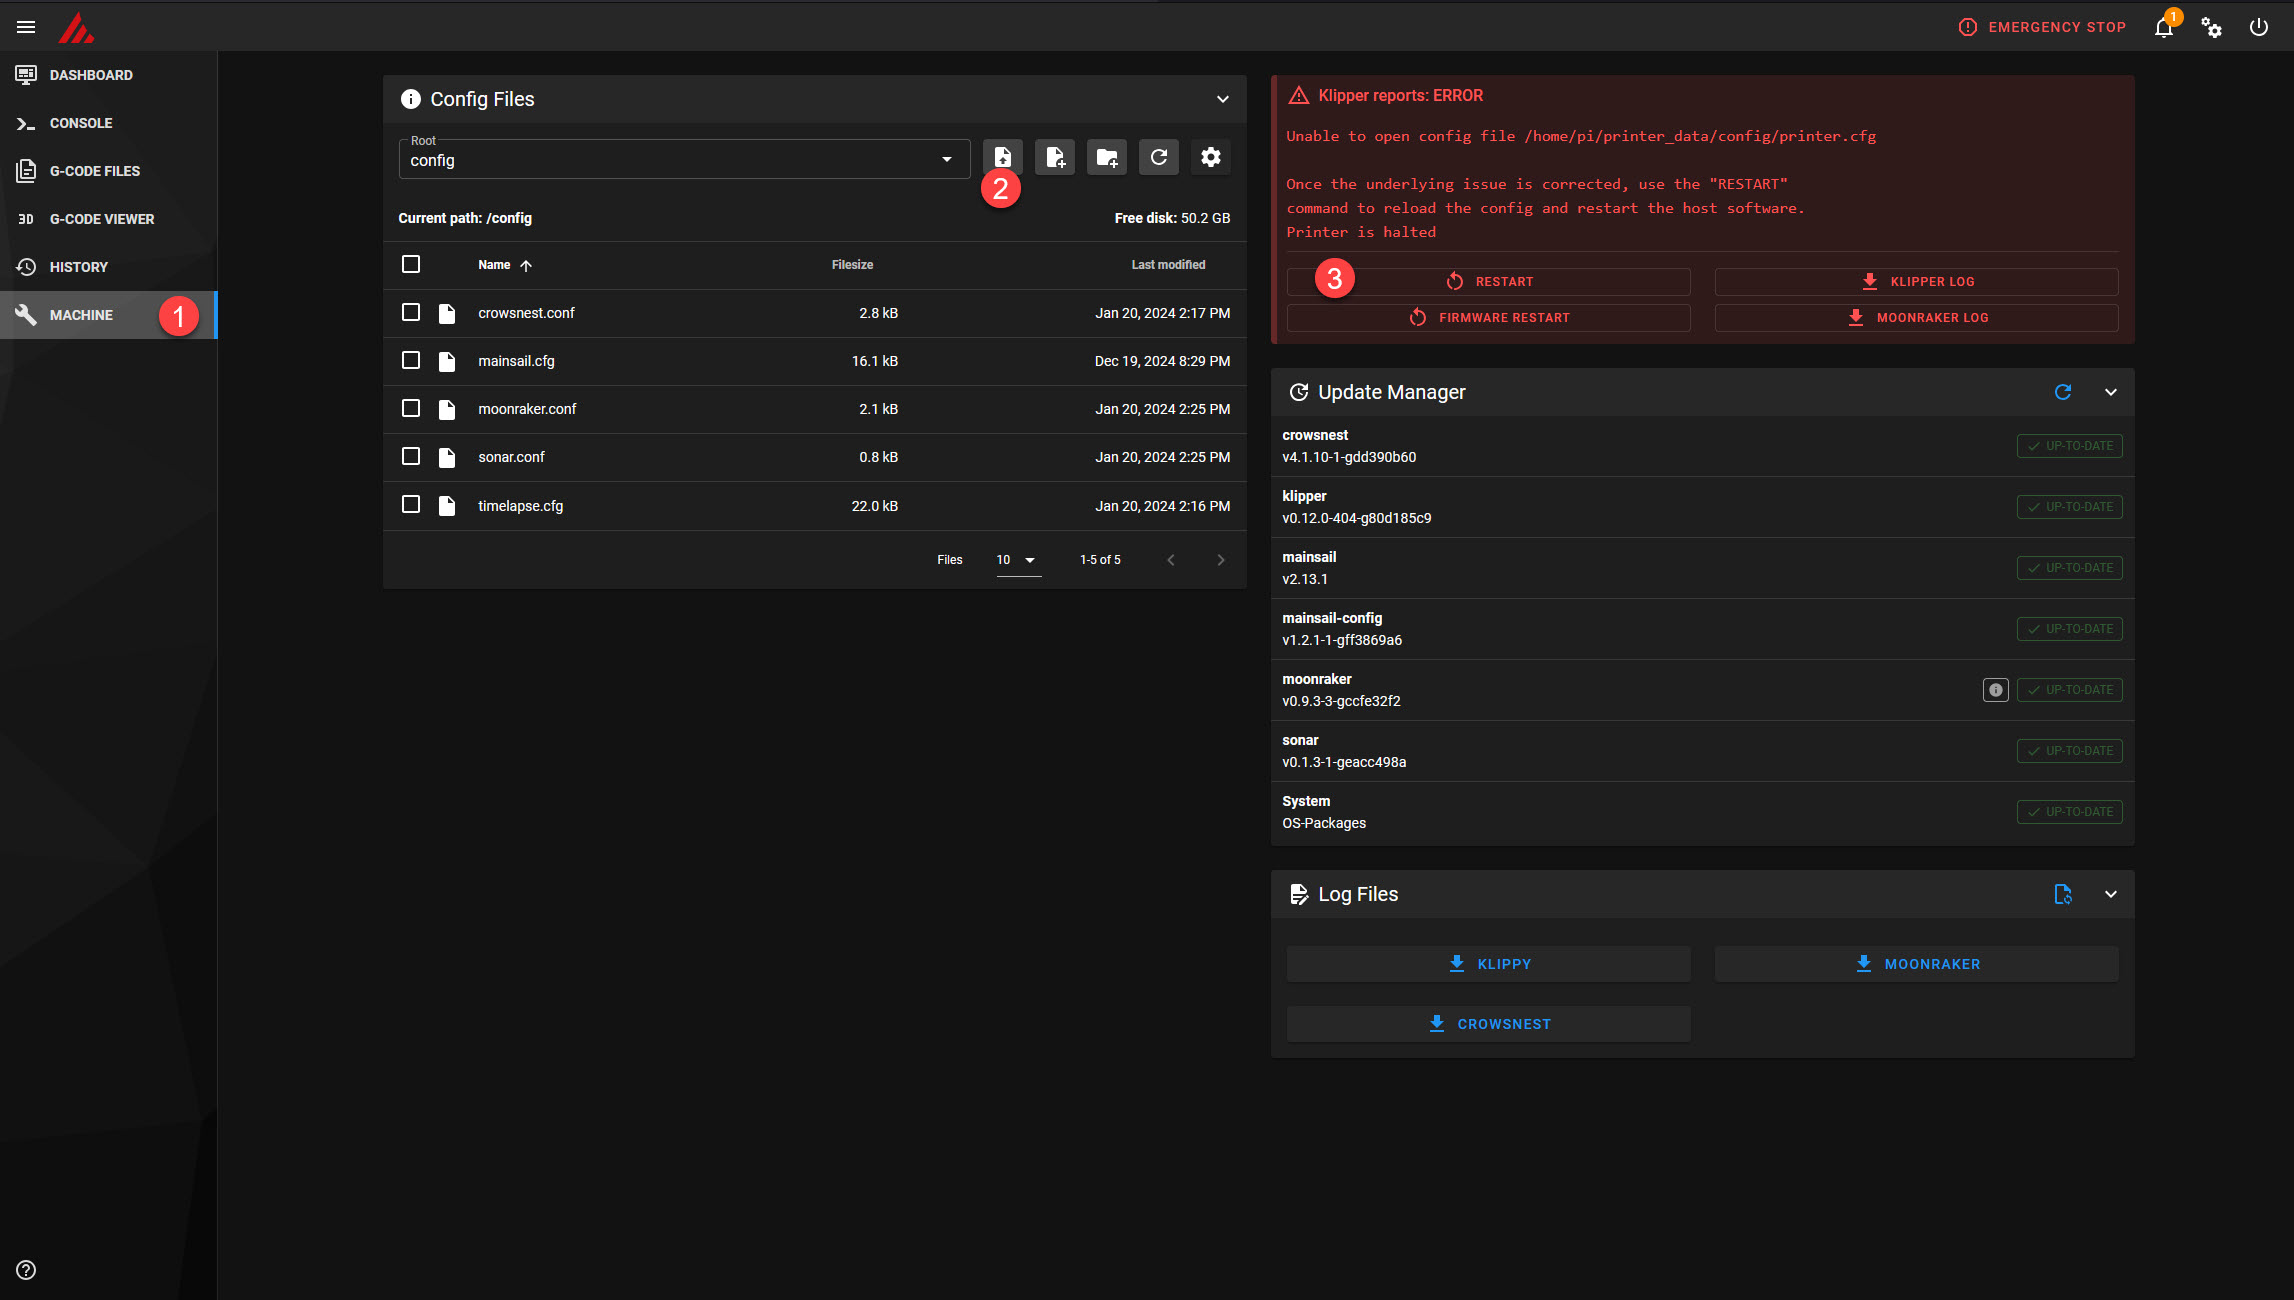Click the upload file icon
This screenshot has height=1300, width=2294.
point(1002,157)
